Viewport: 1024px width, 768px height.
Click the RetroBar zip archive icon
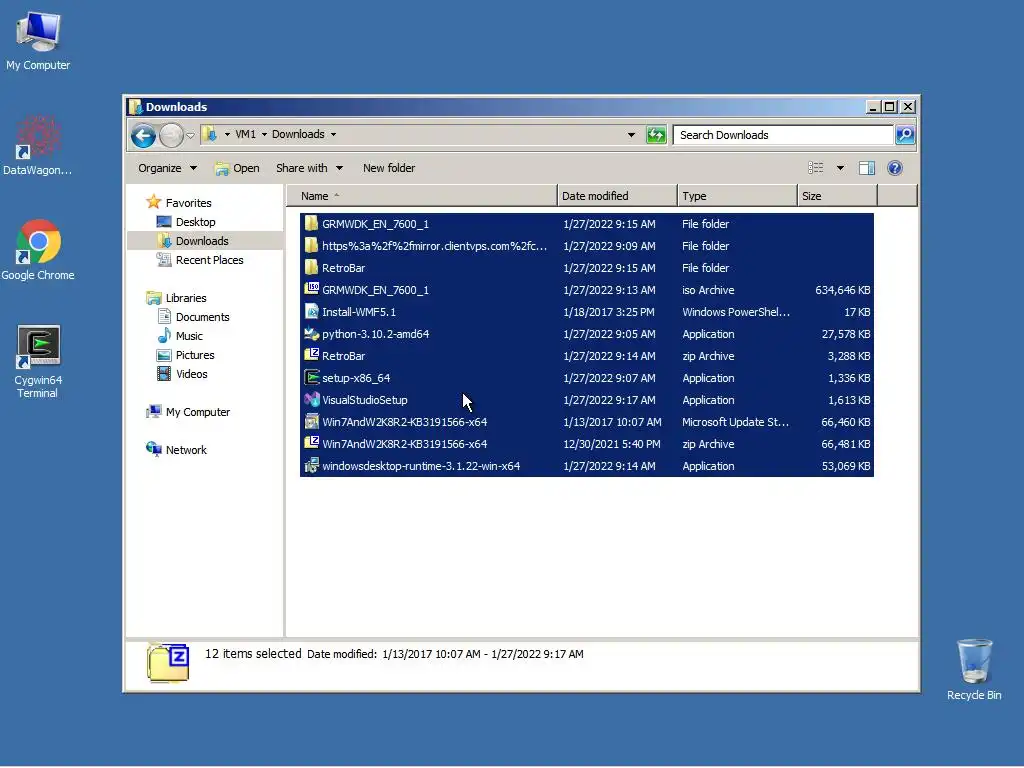click(x=312, y=355)
